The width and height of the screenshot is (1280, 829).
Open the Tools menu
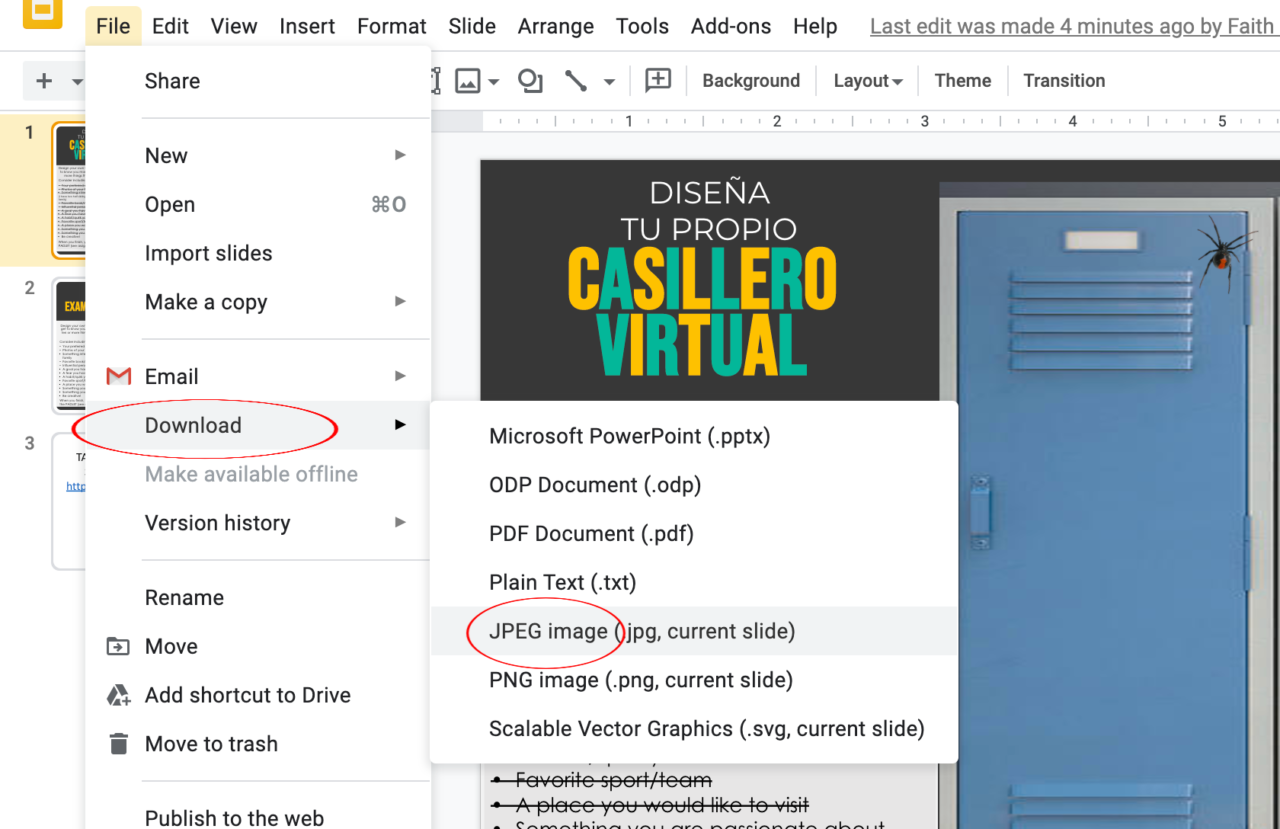[642, 26]
